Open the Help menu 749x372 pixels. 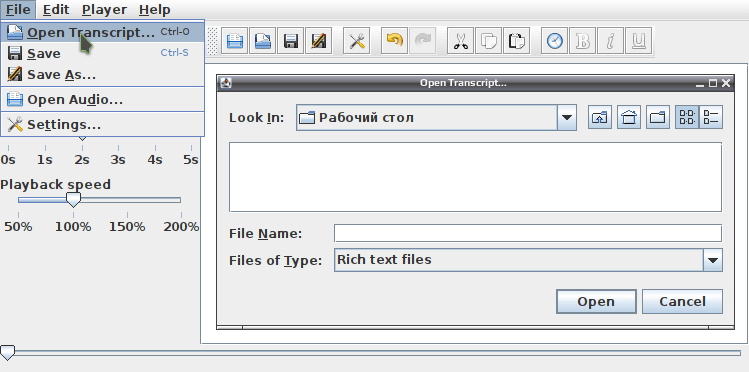pos(155,10)
